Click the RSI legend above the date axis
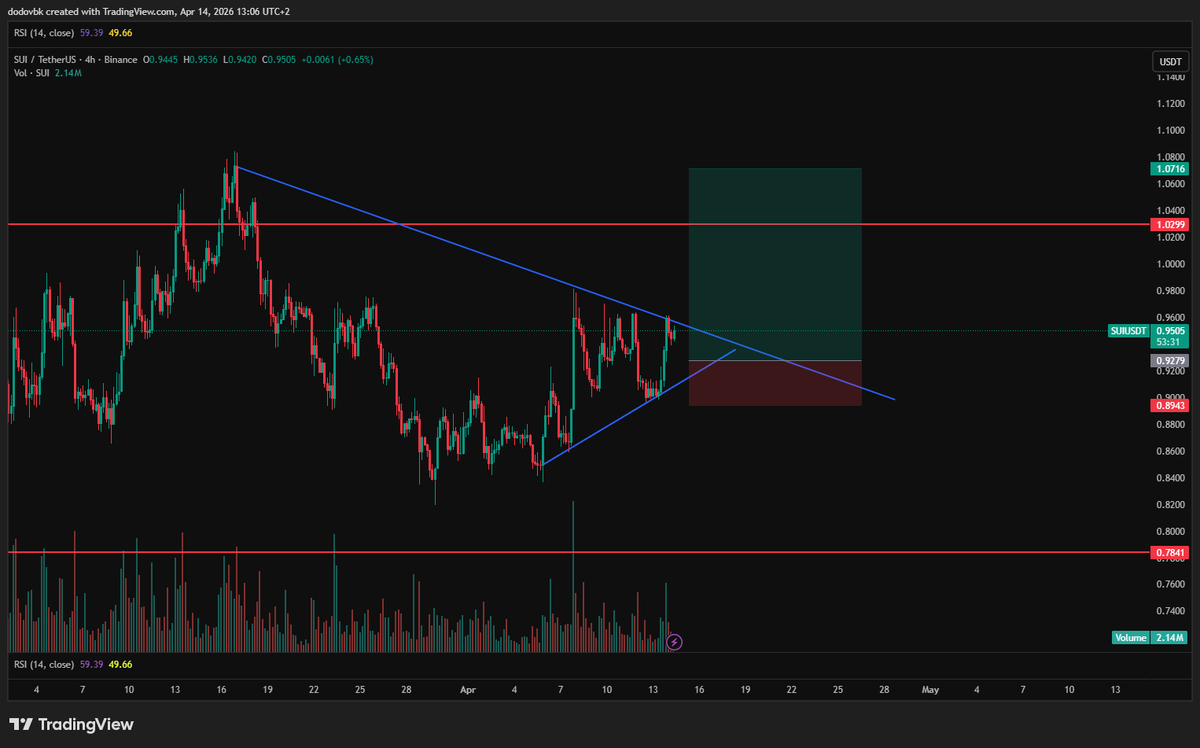 72,664
